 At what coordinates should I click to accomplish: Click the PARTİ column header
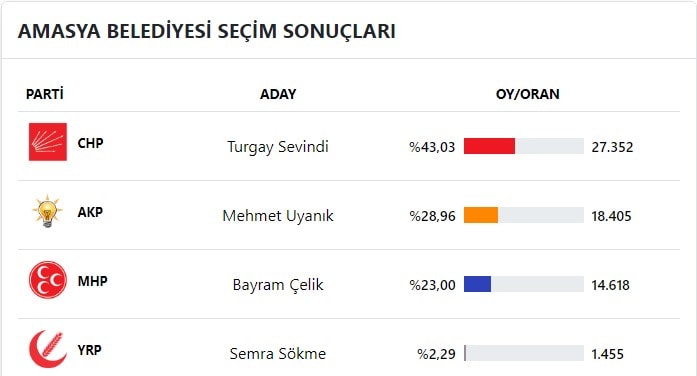click(x=45, y=94)
